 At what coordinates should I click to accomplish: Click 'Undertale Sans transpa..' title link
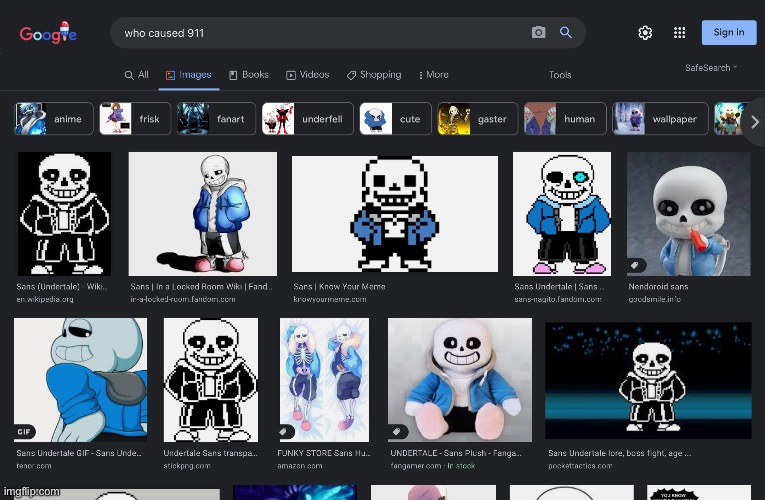[x=210, y=453]
